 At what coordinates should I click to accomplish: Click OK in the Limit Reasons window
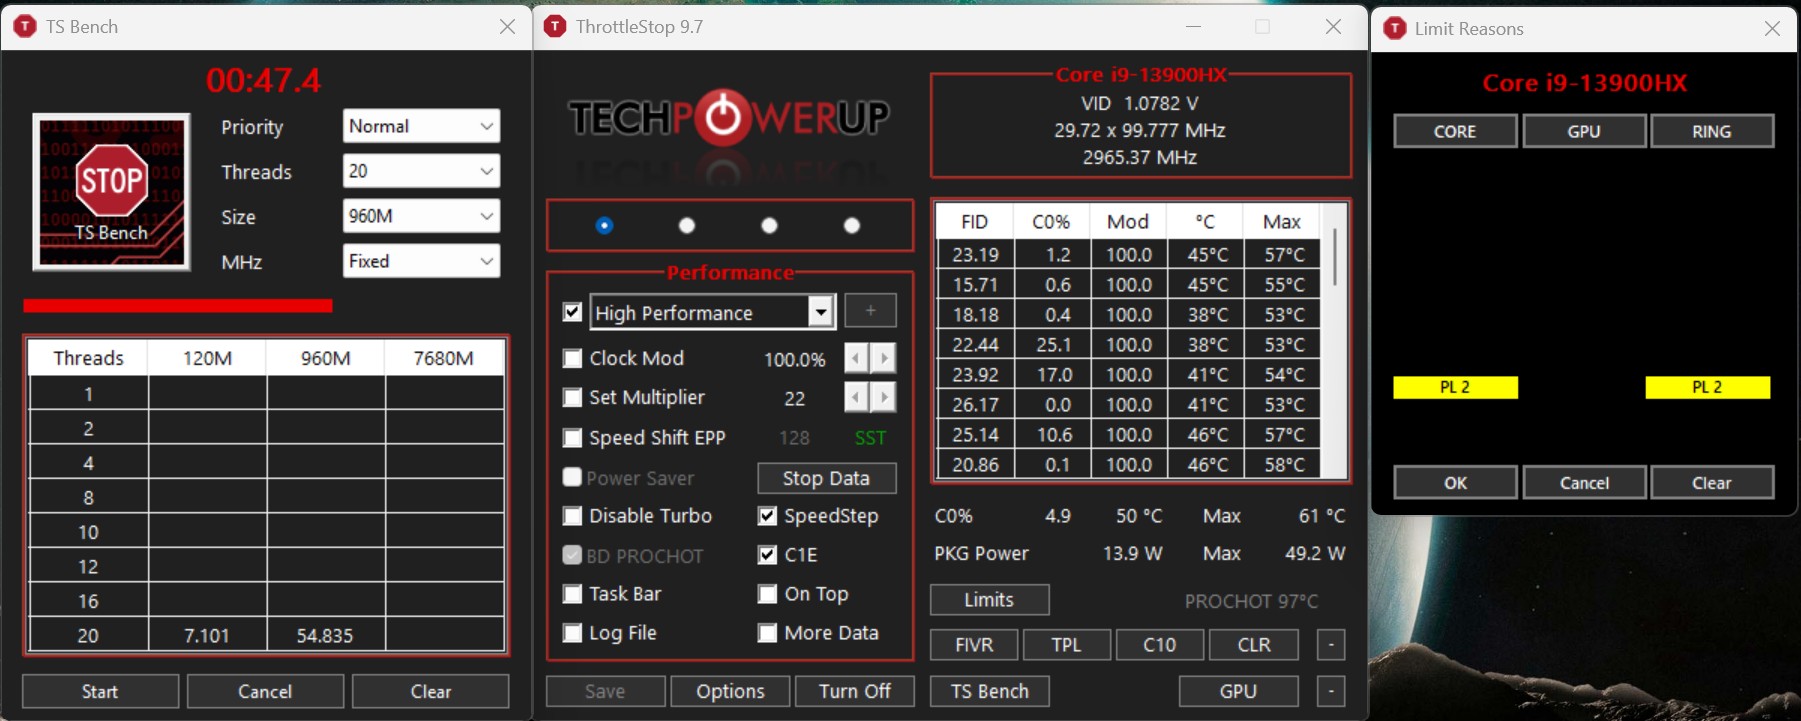click(1455, 482)
